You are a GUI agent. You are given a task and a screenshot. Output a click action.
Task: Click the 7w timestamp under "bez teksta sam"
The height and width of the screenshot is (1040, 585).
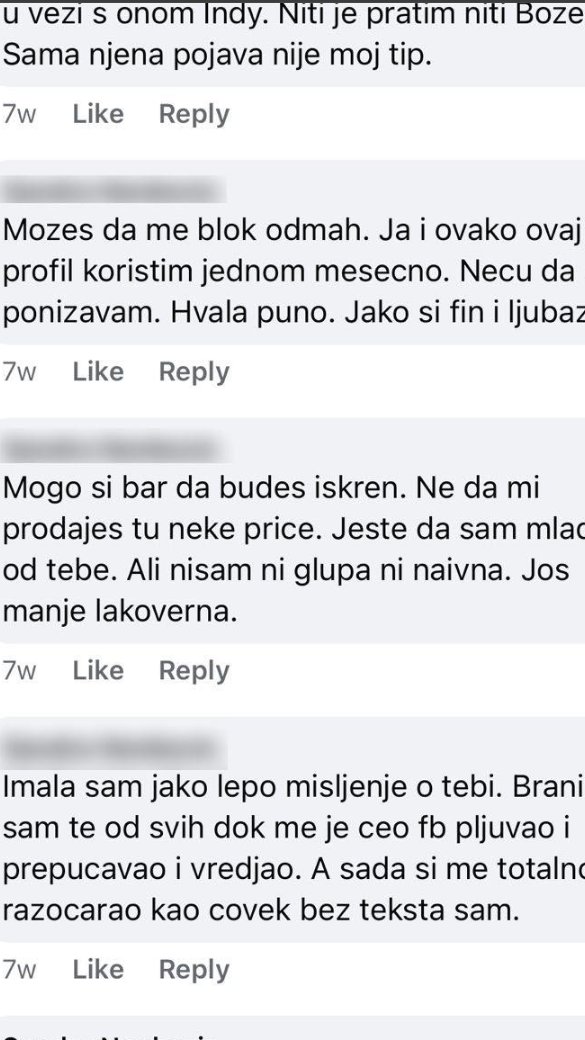click(x=19, y=970)
